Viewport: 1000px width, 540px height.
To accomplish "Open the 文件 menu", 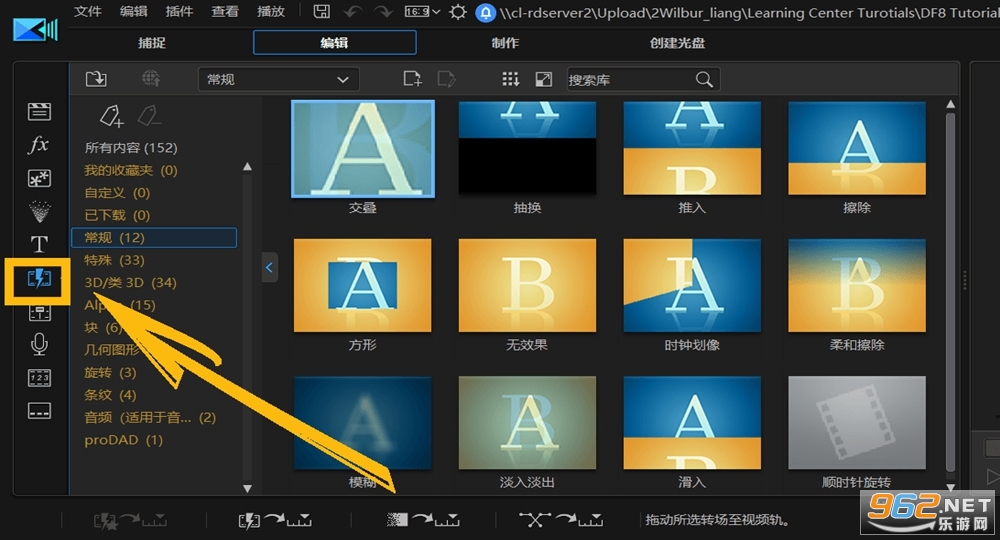I will (87, 11).
